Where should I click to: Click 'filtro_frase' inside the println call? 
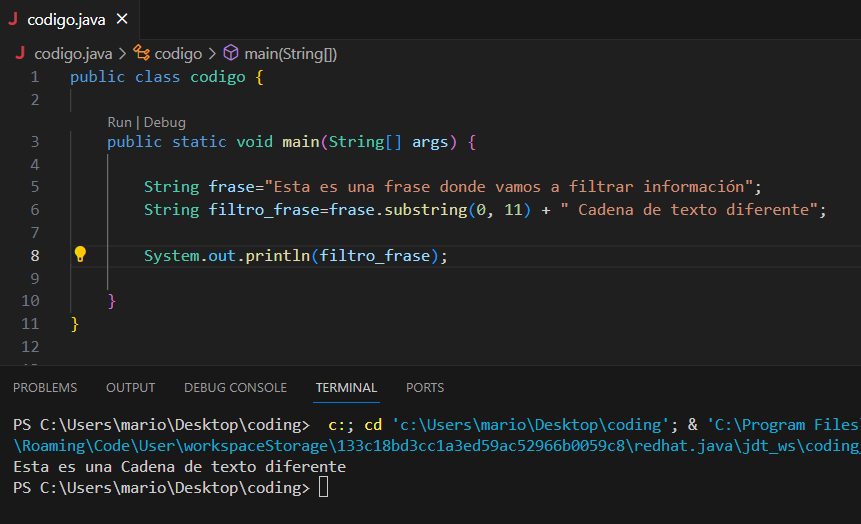375,256
